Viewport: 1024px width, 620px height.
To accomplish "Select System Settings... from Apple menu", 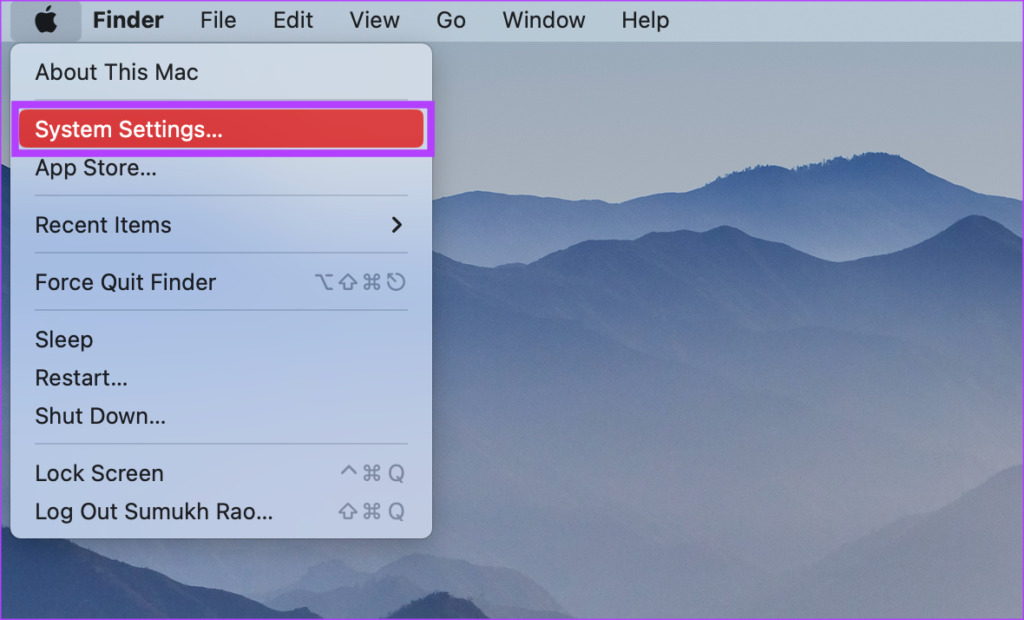I will (x=221, y=129).
